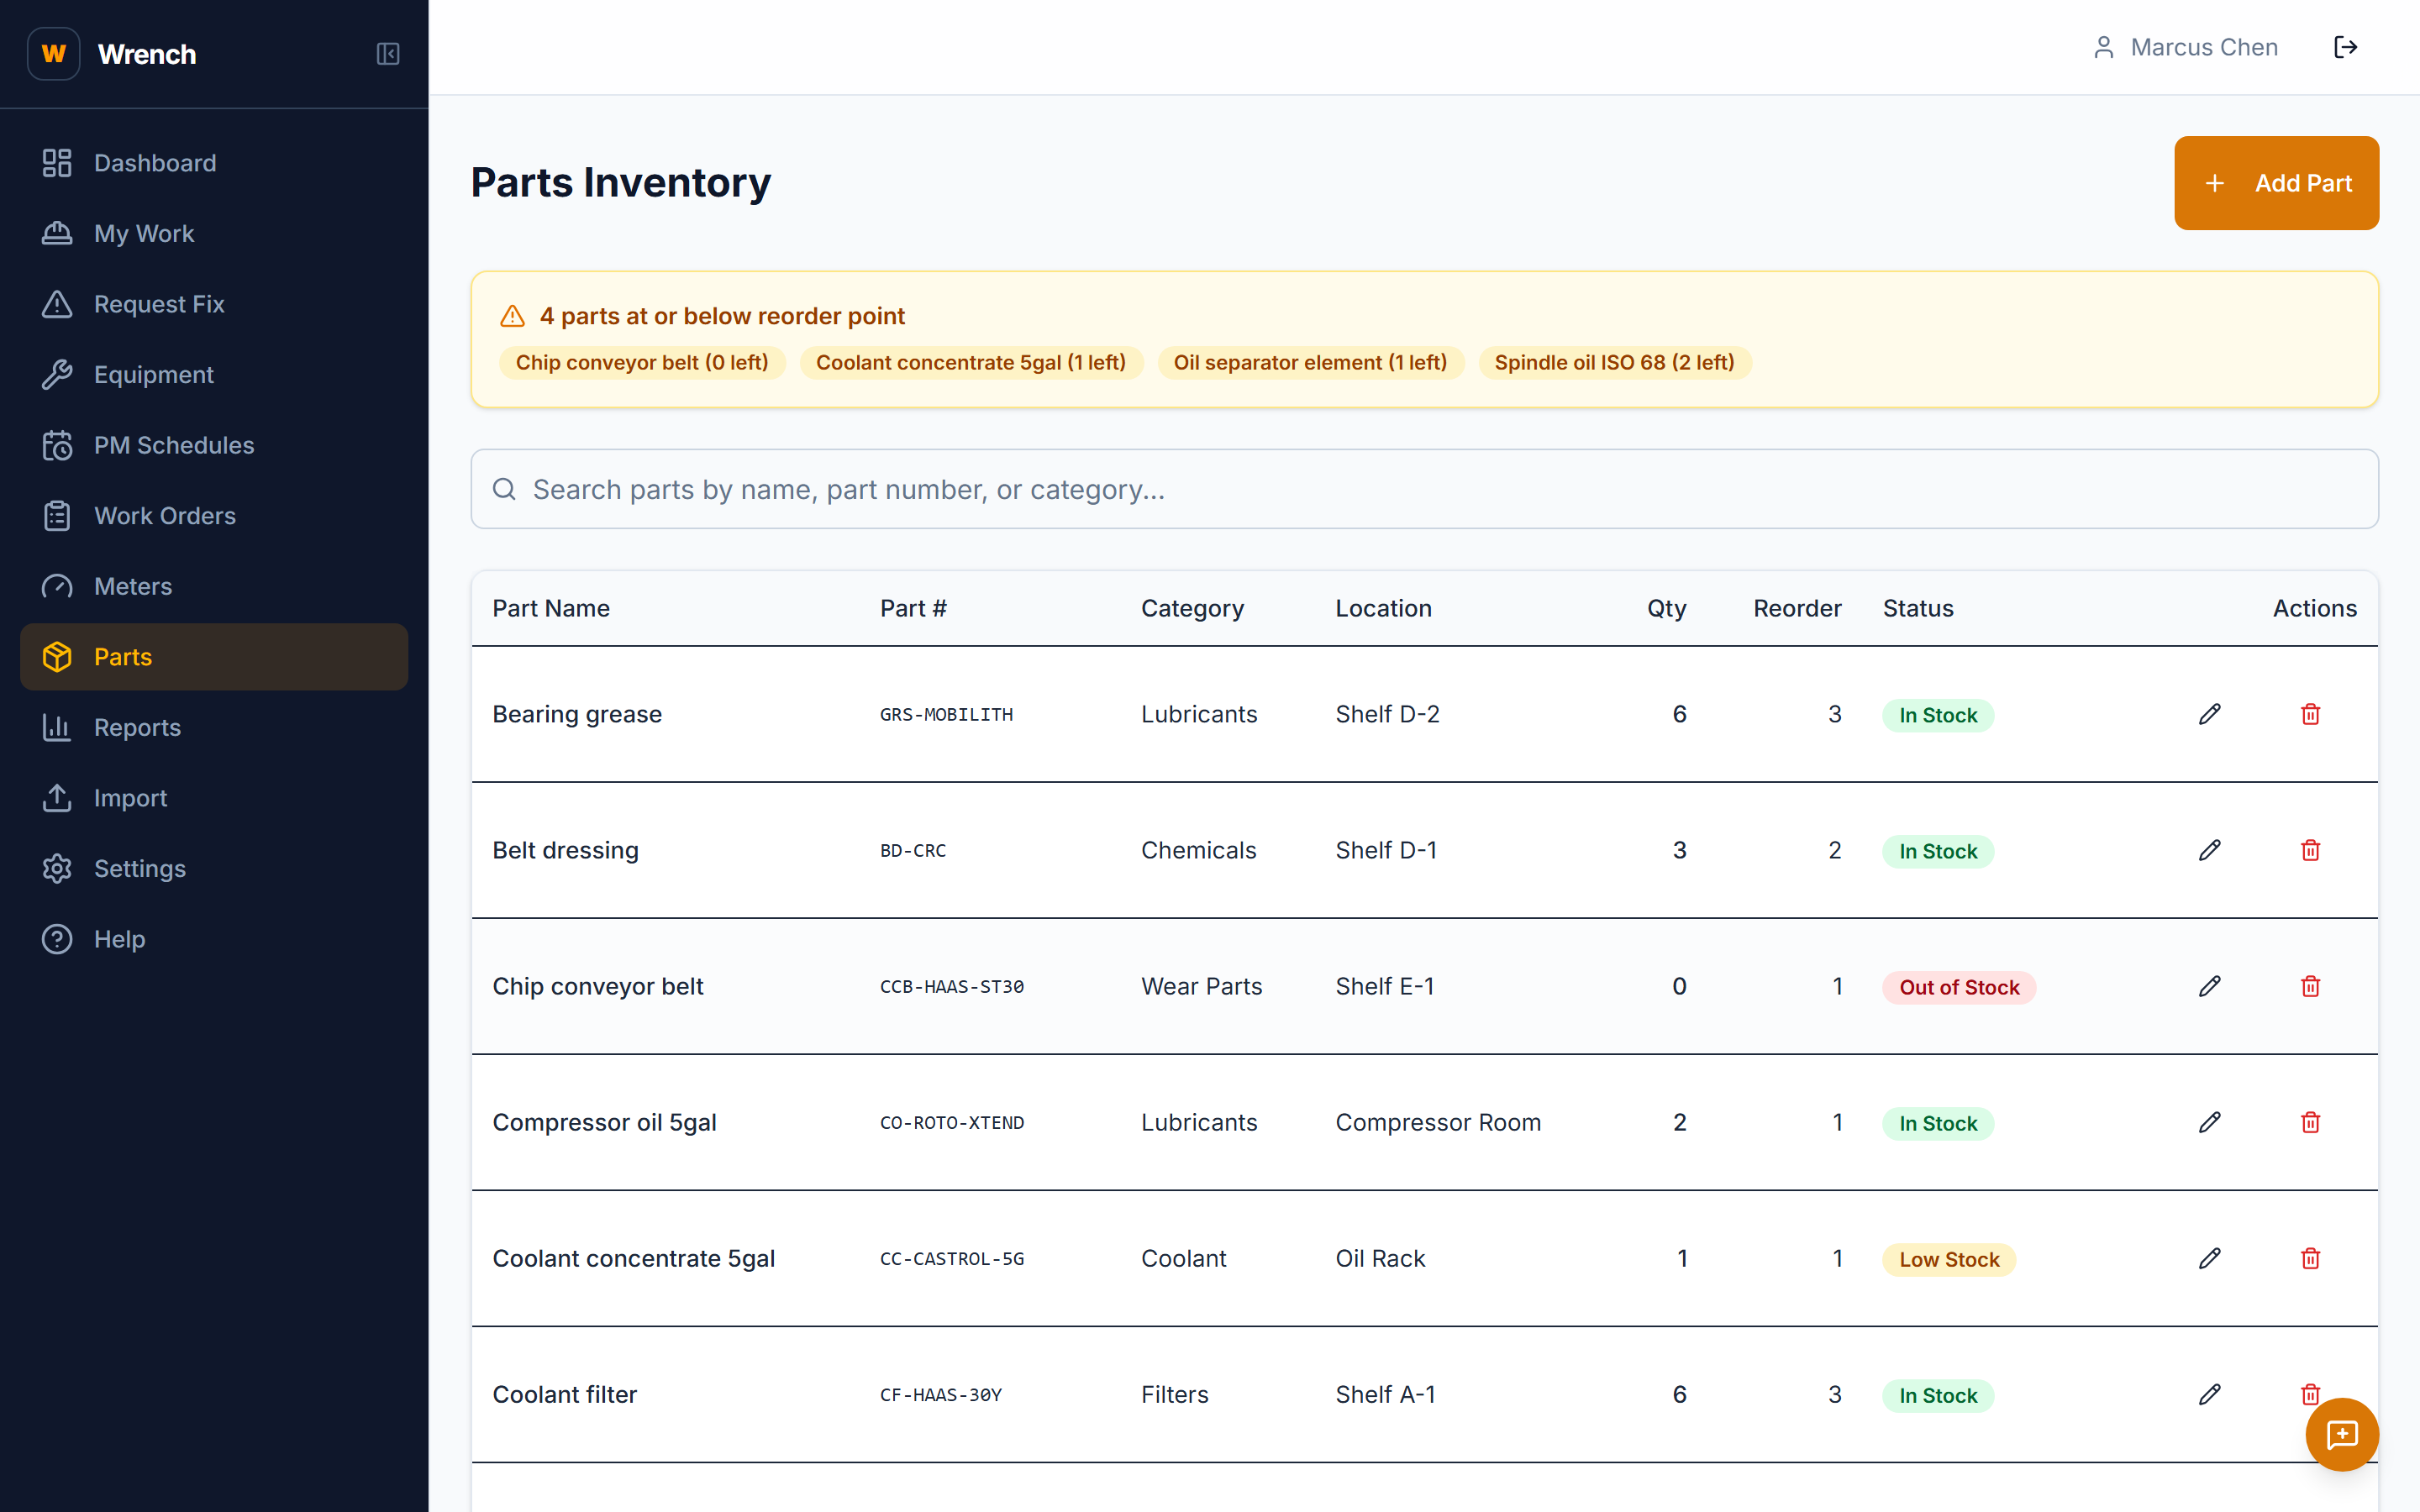Log out using the logout icon
The height and width of the screenshot is (1512, 2420).
(2346, 46)
